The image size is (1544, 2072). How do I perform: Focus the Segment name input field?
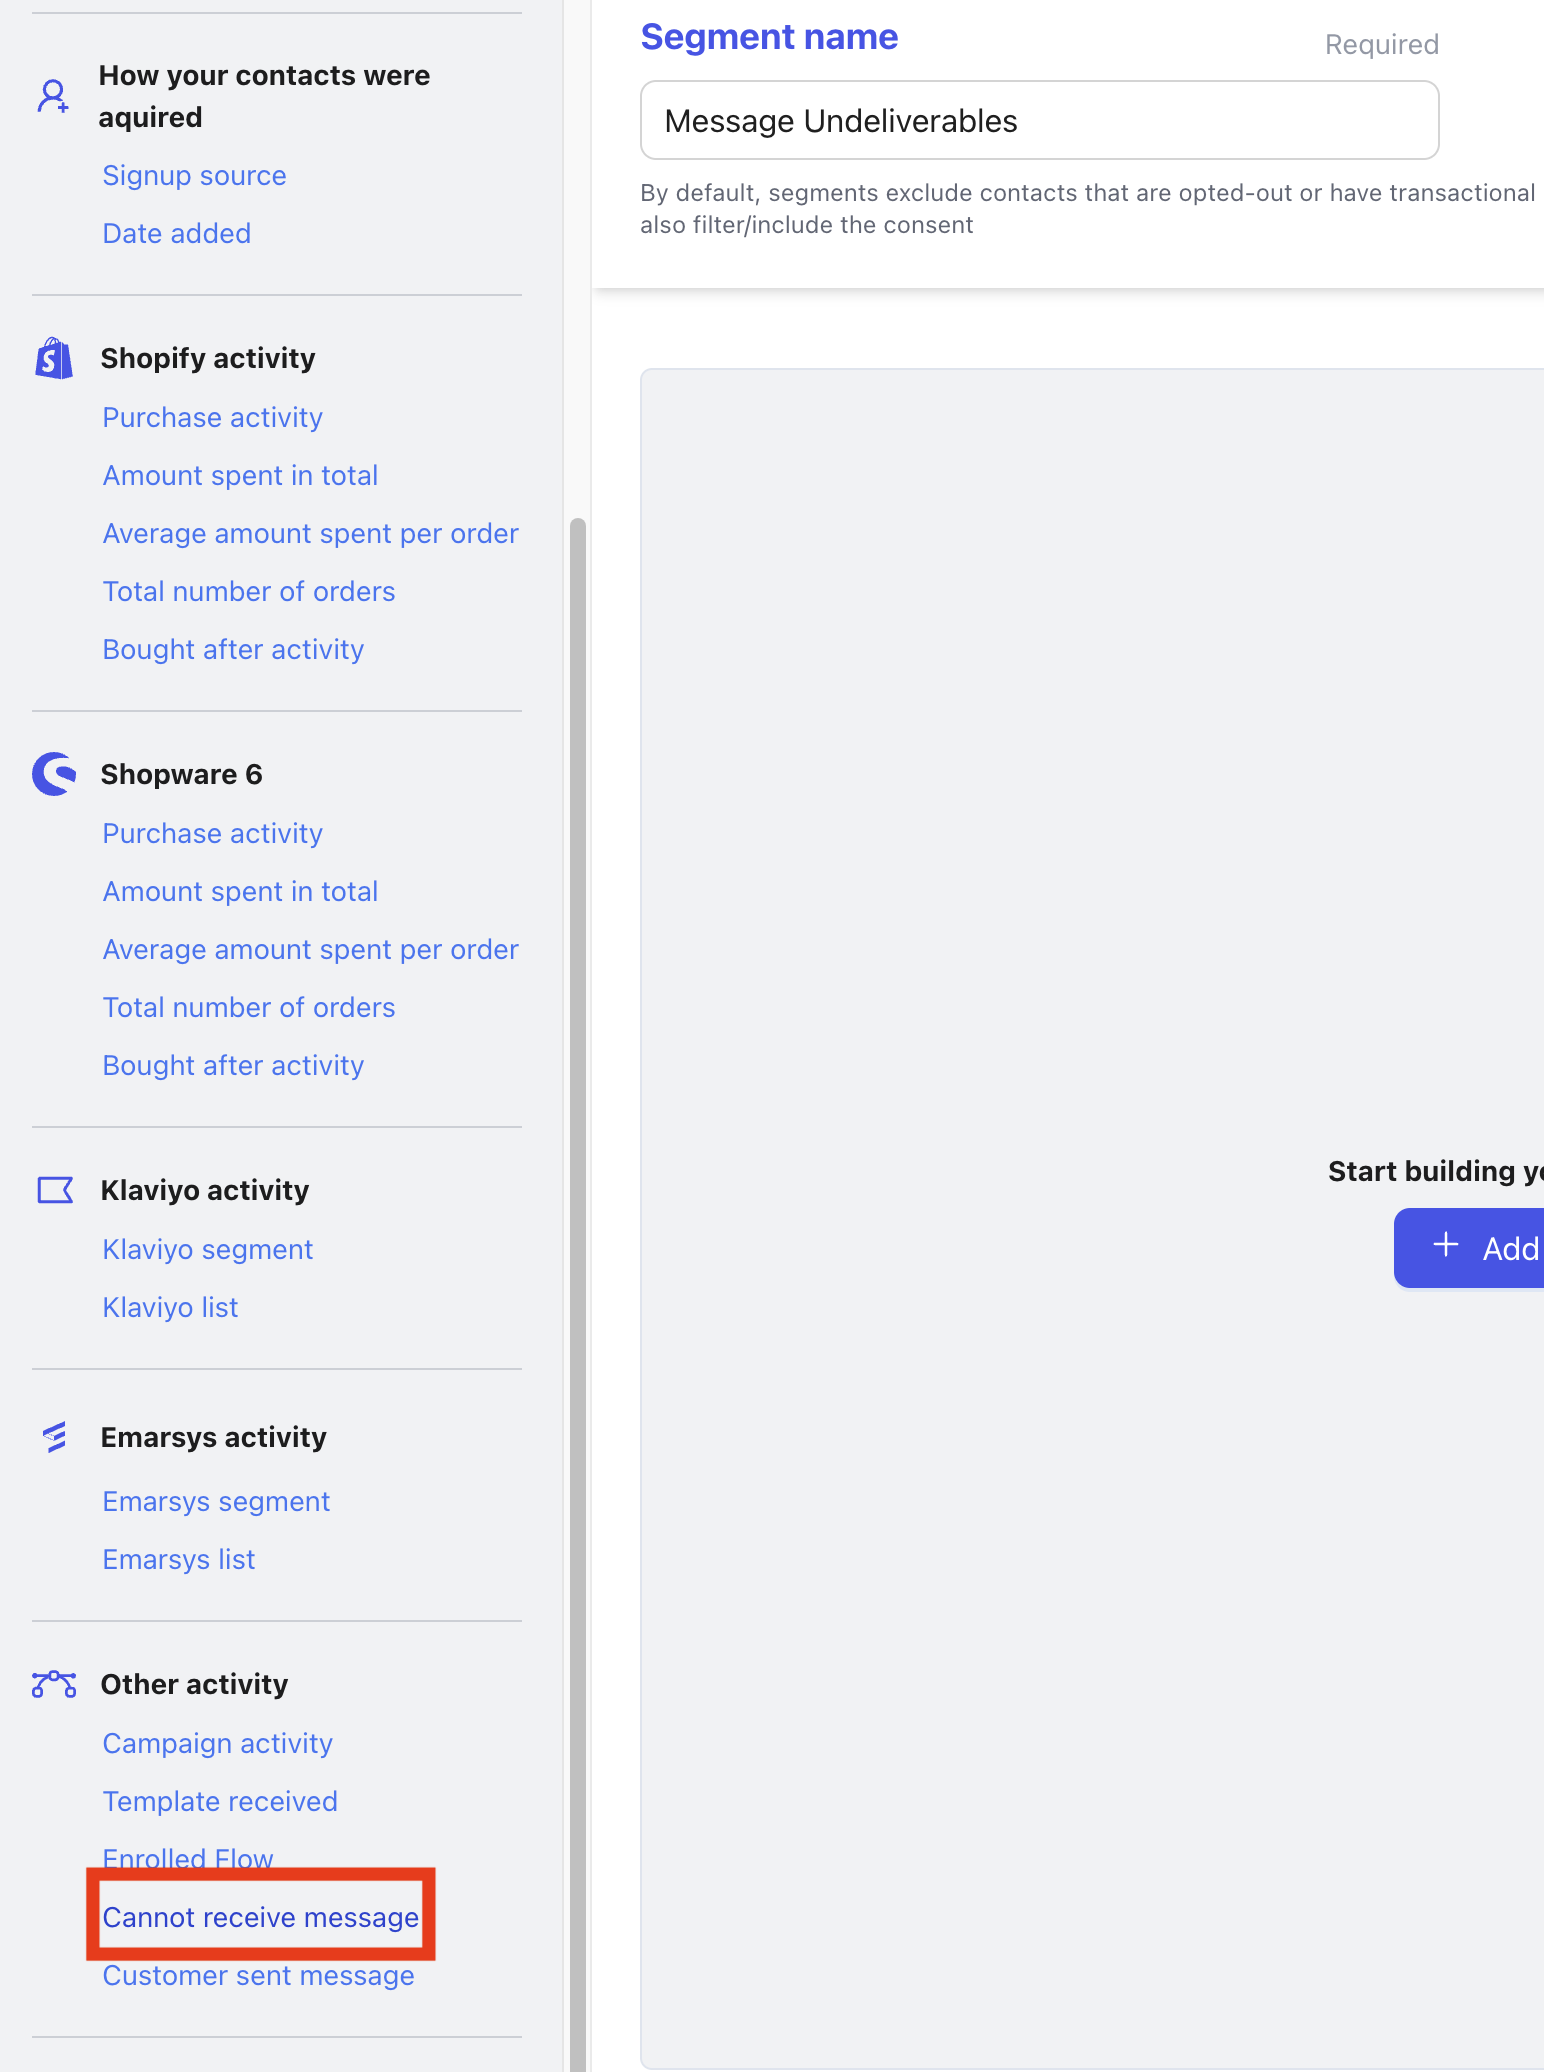click(x=1039, y=121)
